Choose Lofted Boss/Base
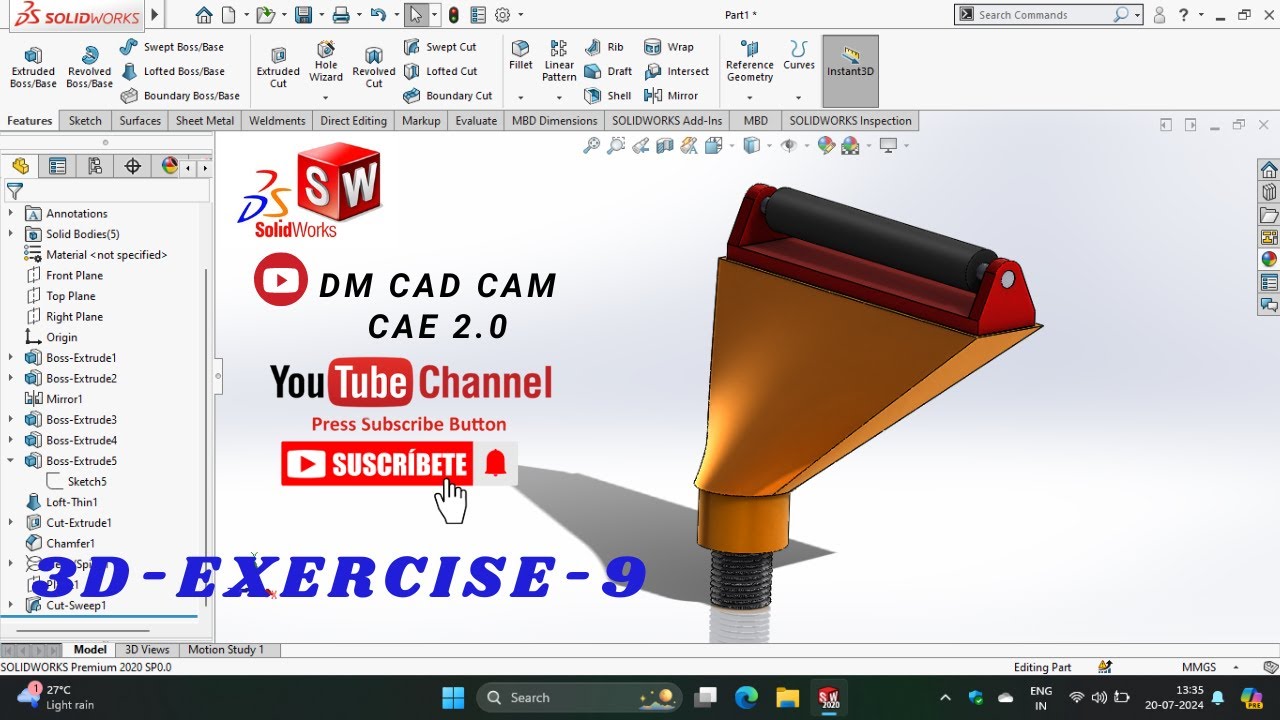Viewport: 1280px width, 720px height. 171,71
